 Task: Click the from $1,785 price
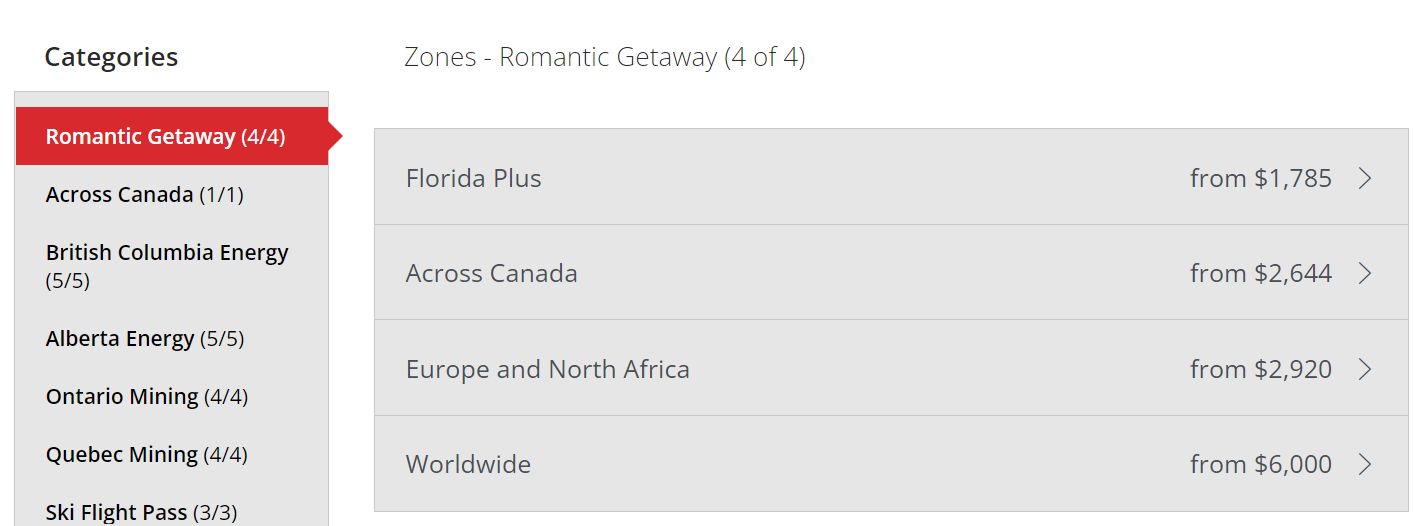point(1260,178)
